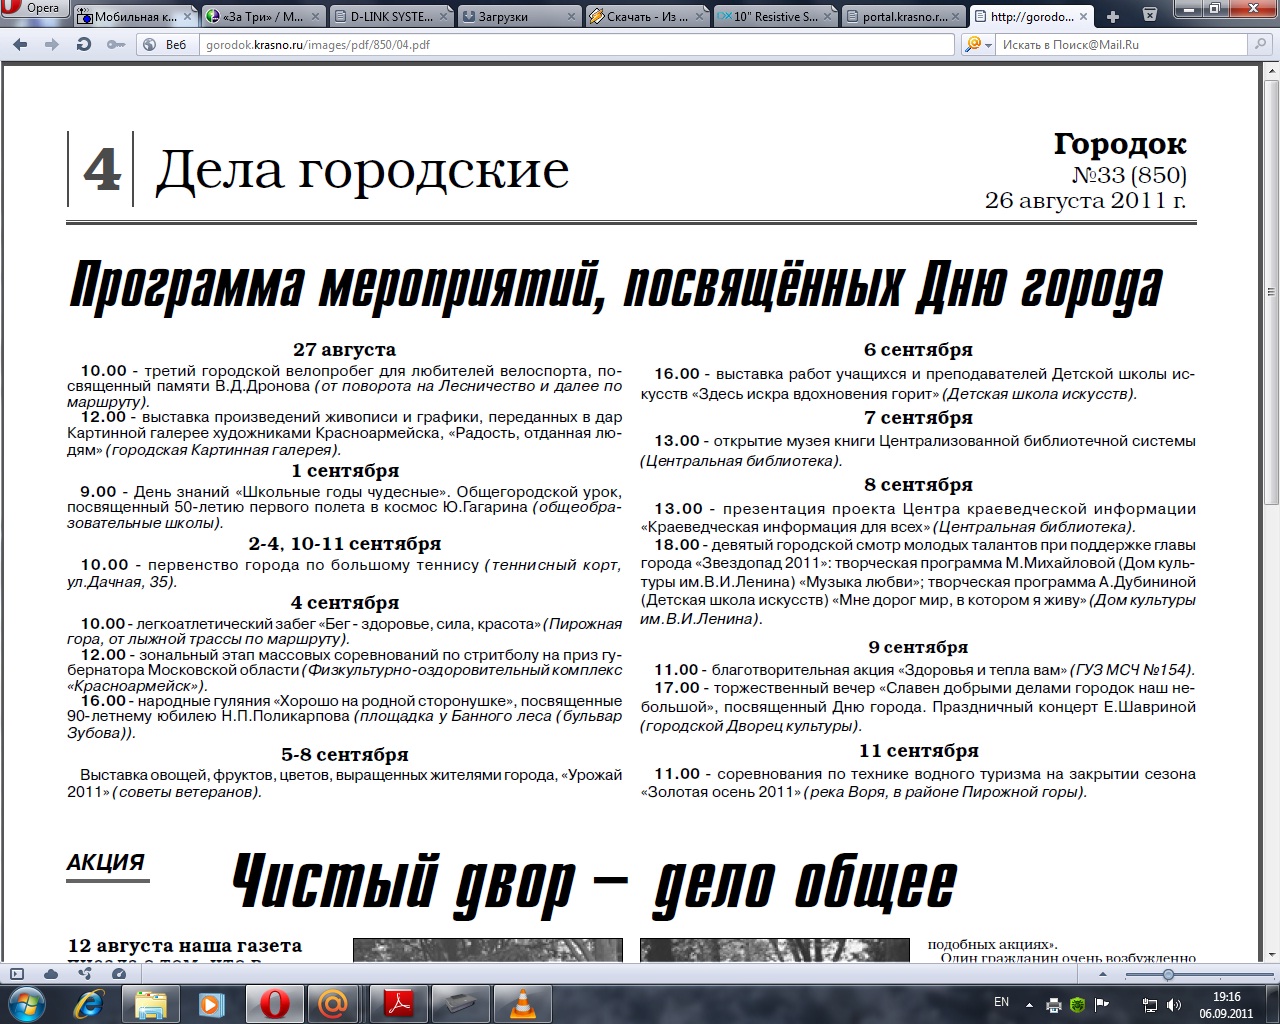Click the «Чистый двор — дело общее» headline

point(594,883)
